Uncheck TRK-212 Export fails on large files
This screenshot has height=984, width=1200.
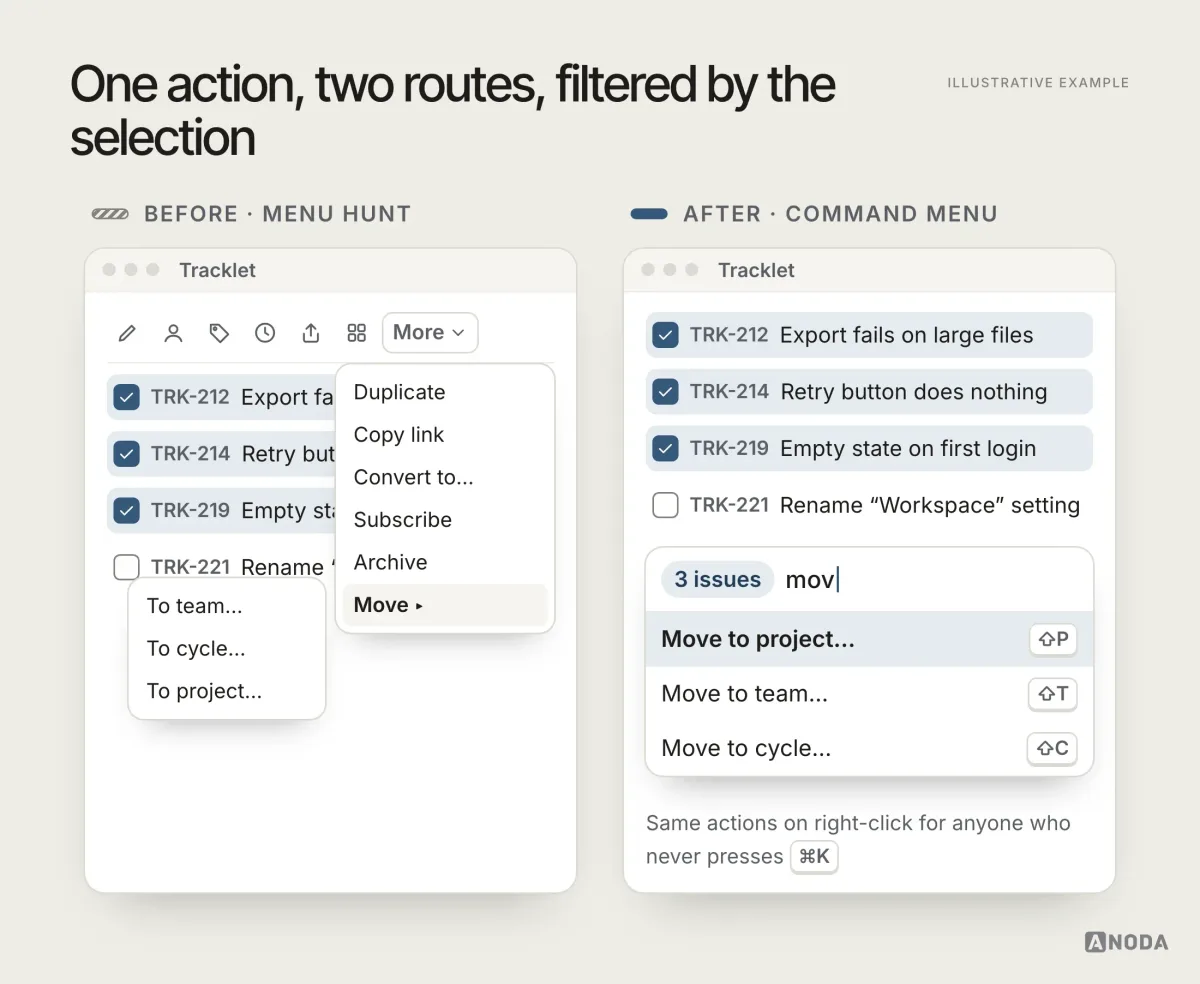665,335
